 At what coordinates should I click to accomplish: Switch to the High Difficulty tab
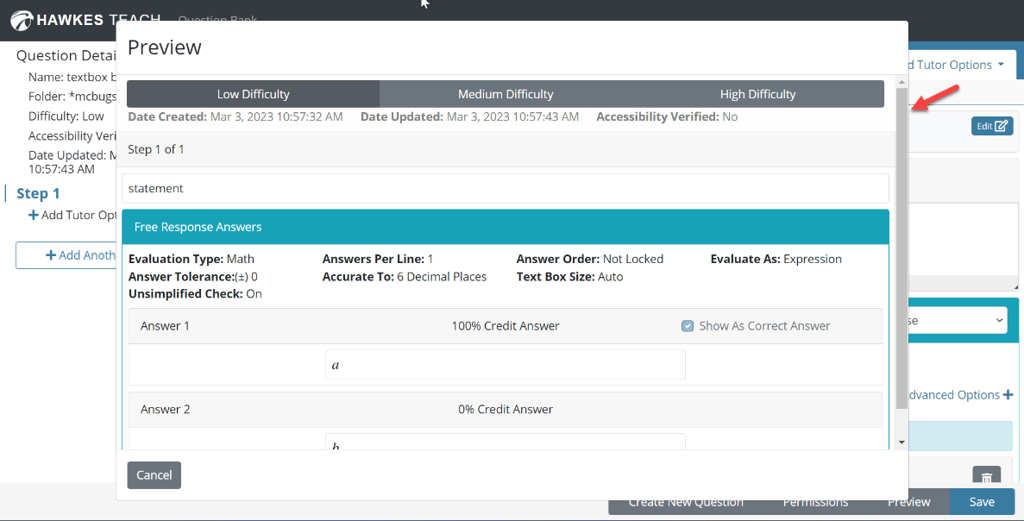click(757, 94)
